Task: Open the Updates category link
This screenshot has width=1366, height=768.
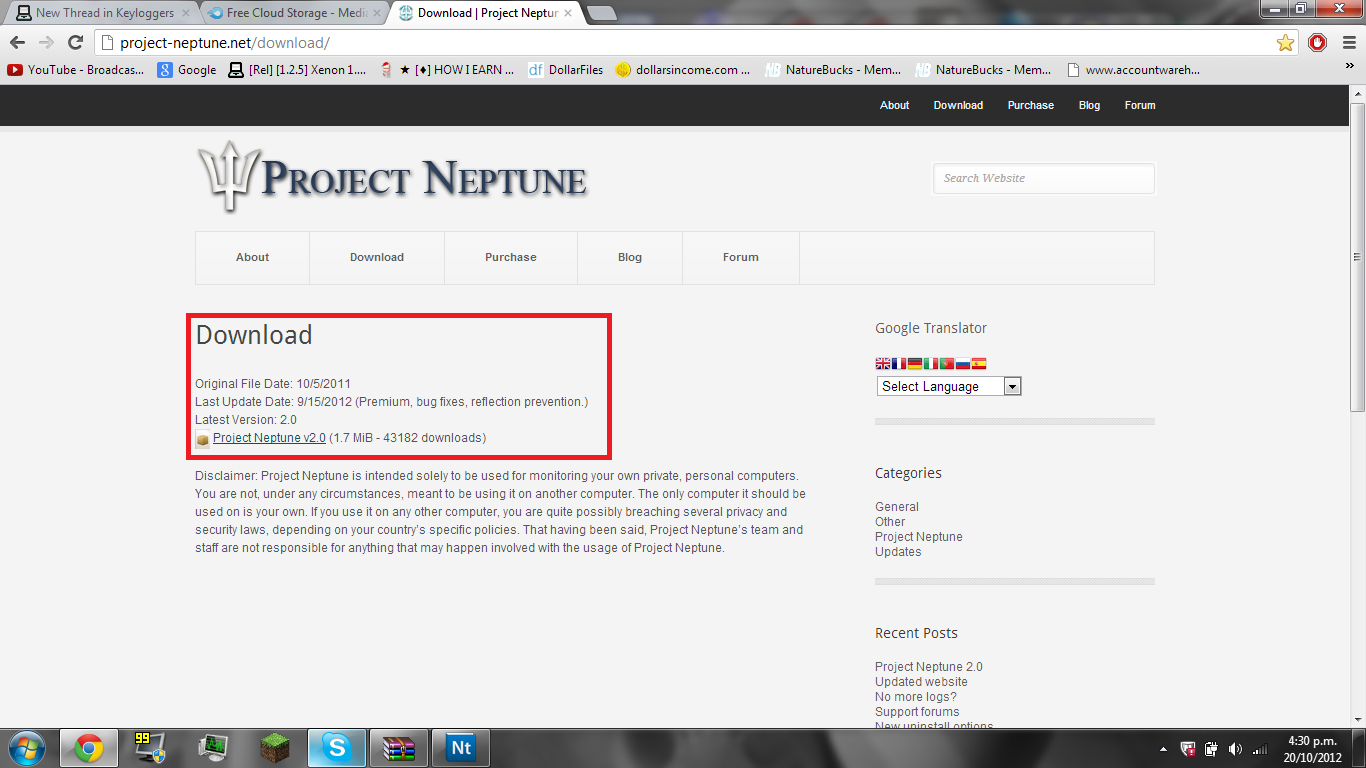Action: pyautogui.click(x=898, y=552)
